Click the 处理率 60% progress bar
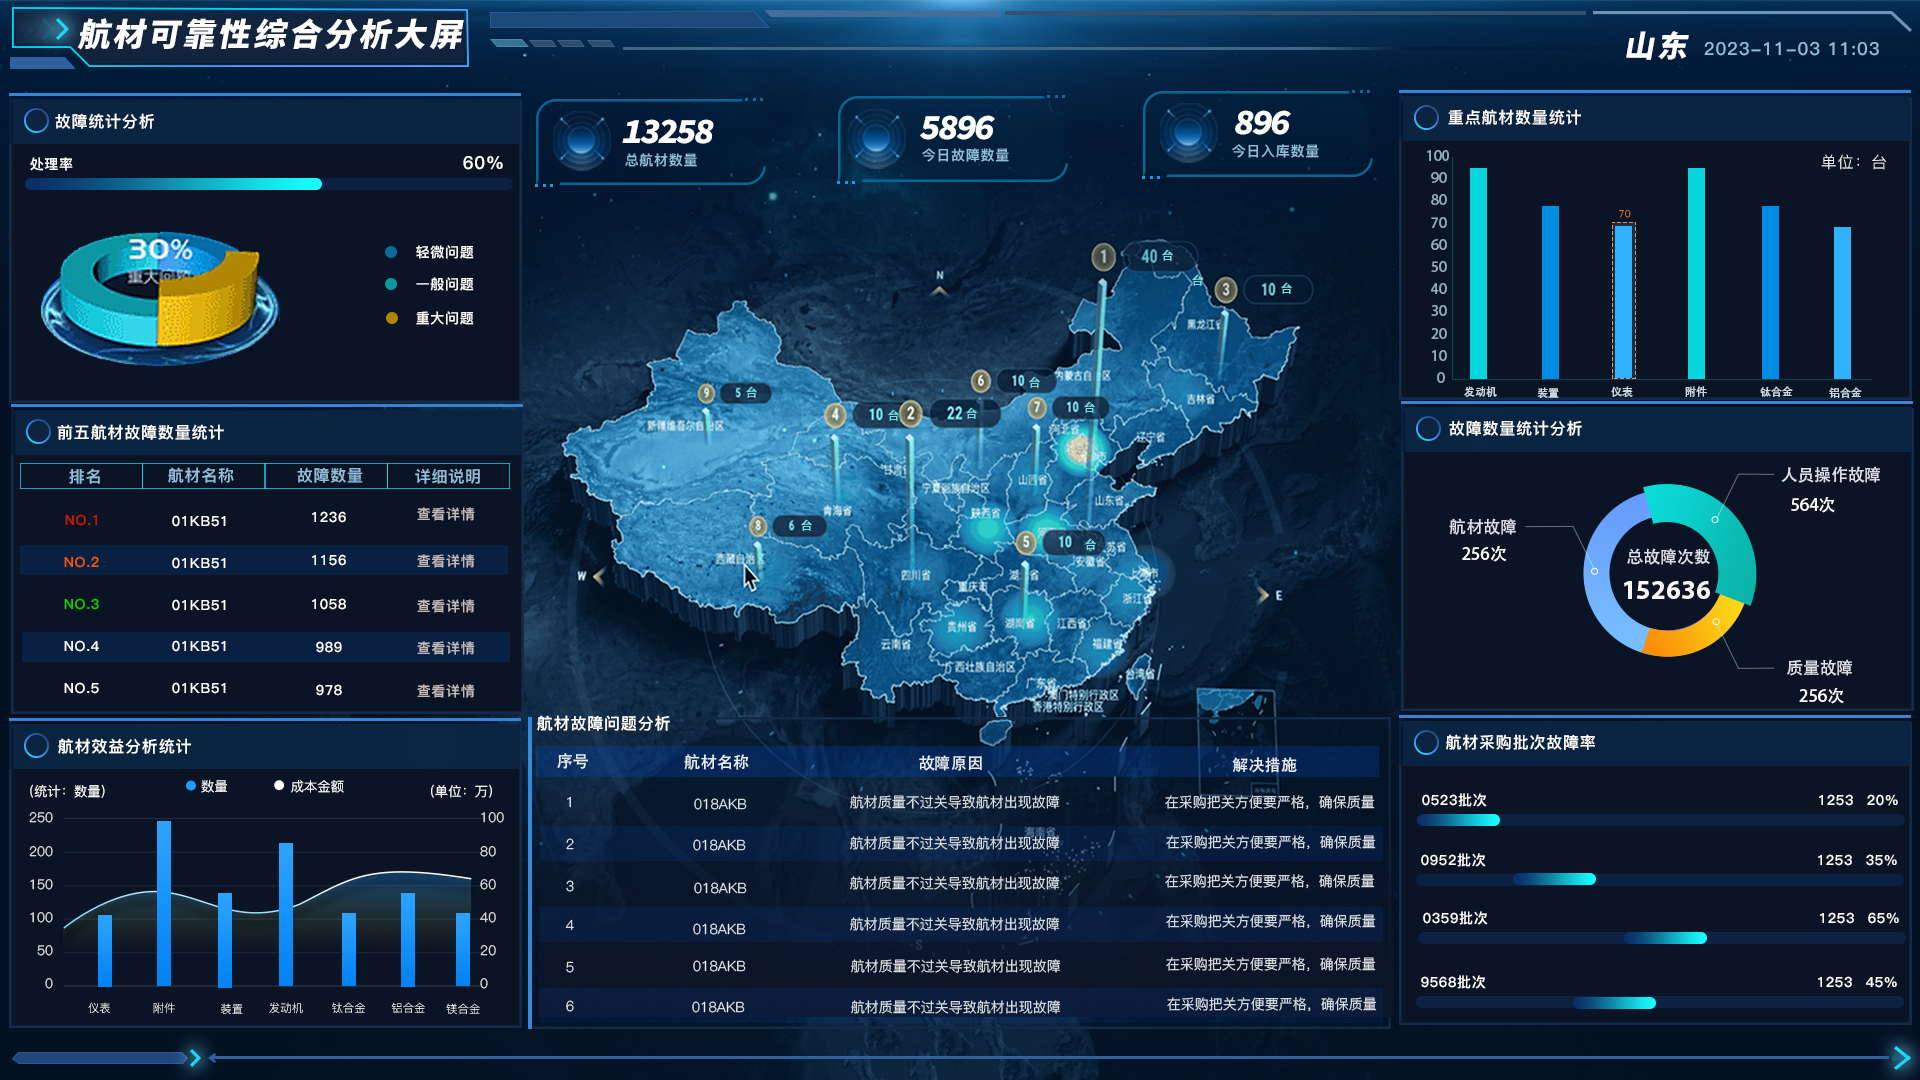 click(x=268, y=184)
